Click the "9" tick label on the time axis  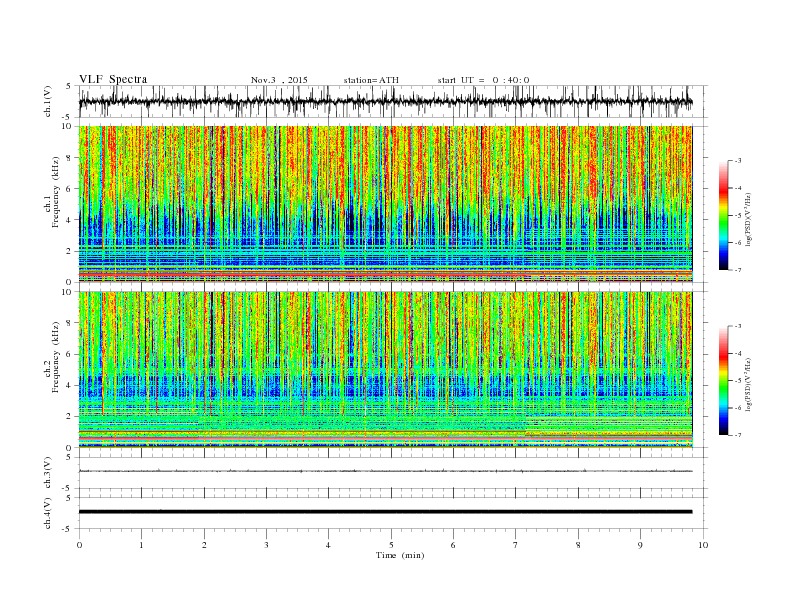point(640,545)
